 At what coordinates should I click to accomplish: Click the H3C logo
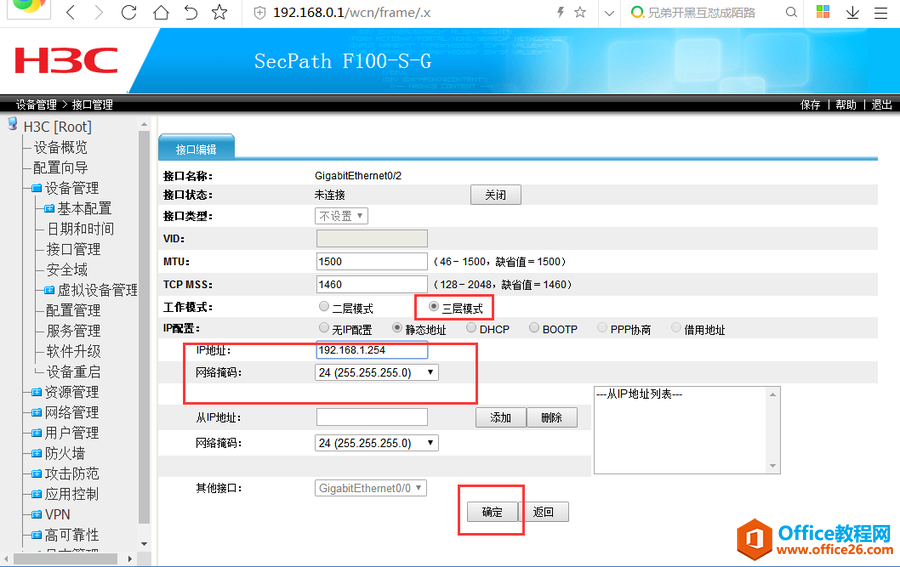click(67, 60)
